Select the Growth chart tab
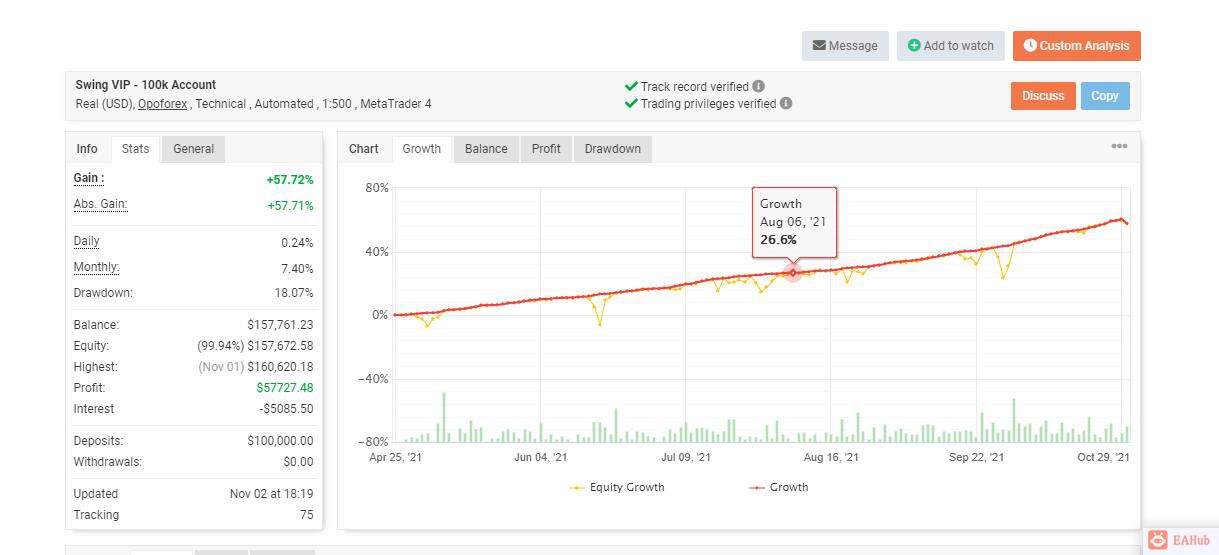 (x=421, y=149)
